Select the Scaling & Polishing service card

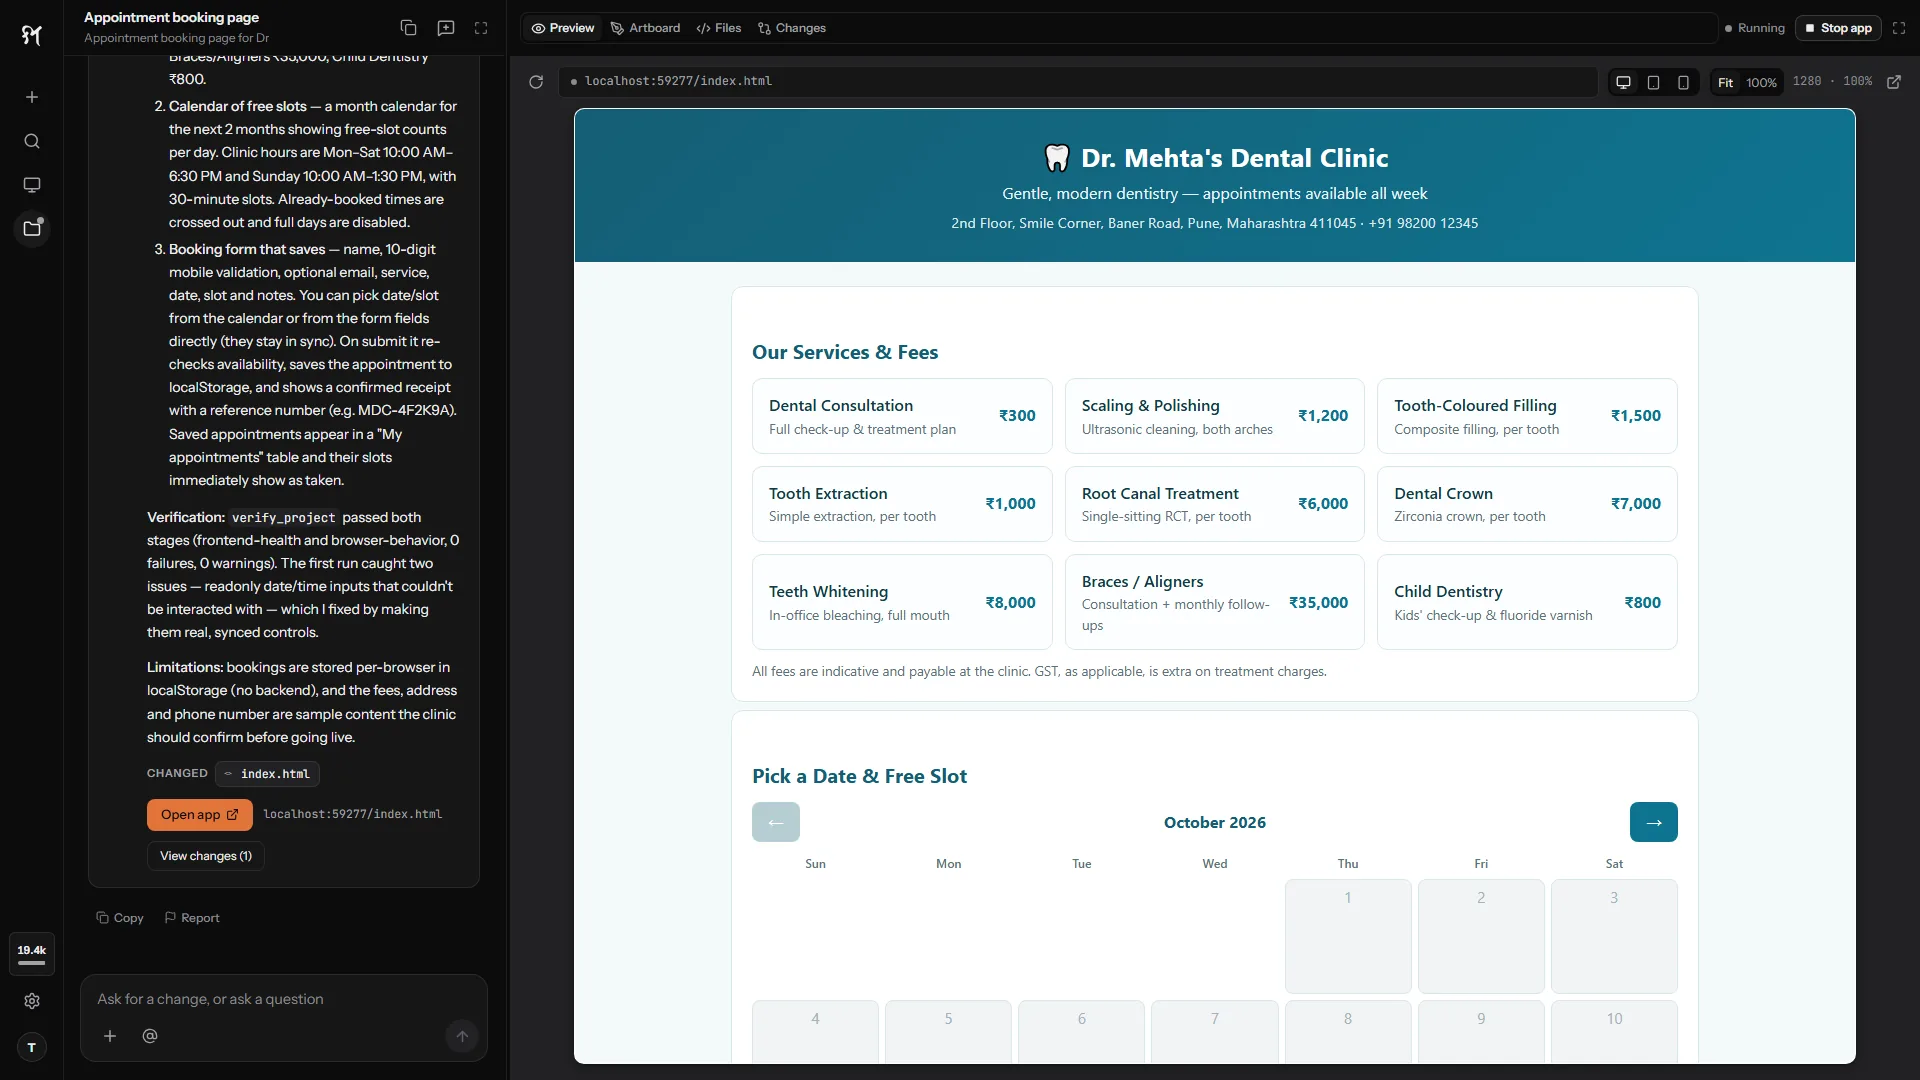(1215, 416)
